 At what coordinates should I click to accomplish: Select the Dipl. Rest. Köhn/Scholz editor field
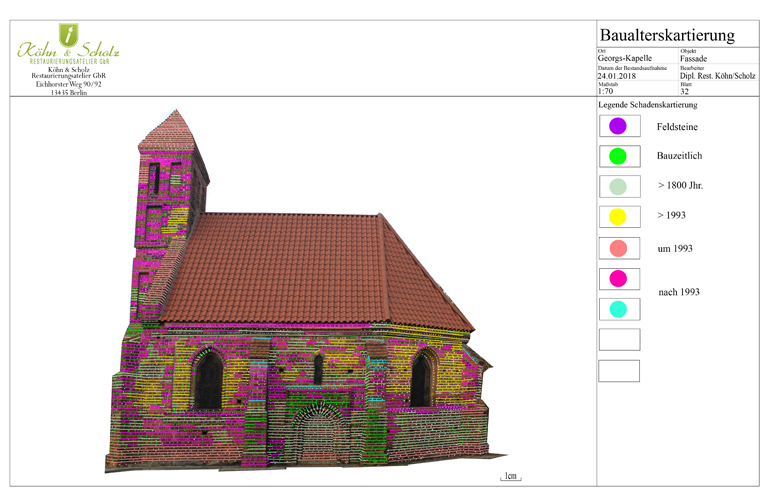[x=717, y=76]
